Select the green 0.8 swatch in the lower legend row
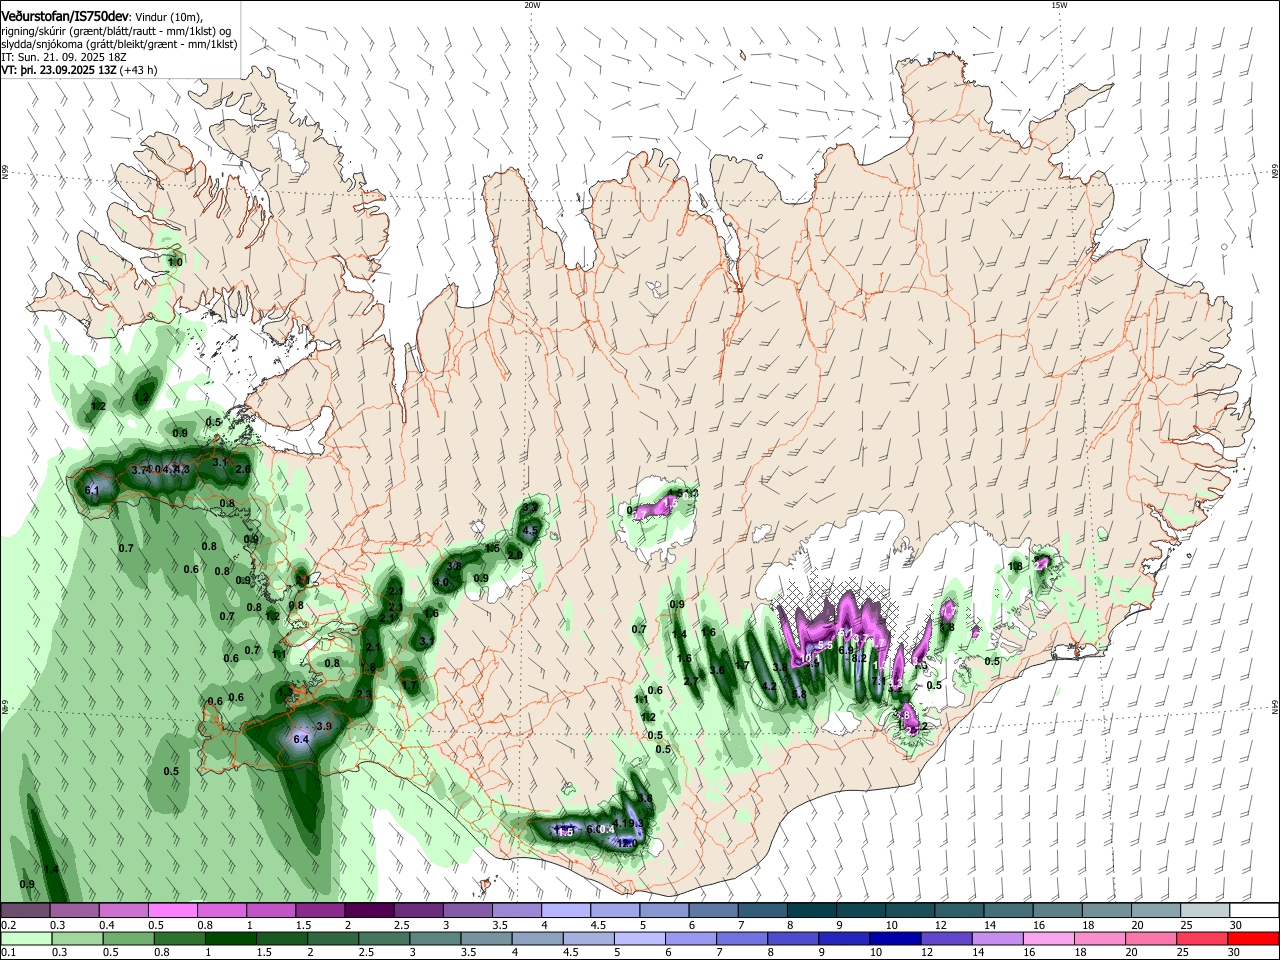 click(179, 938)
